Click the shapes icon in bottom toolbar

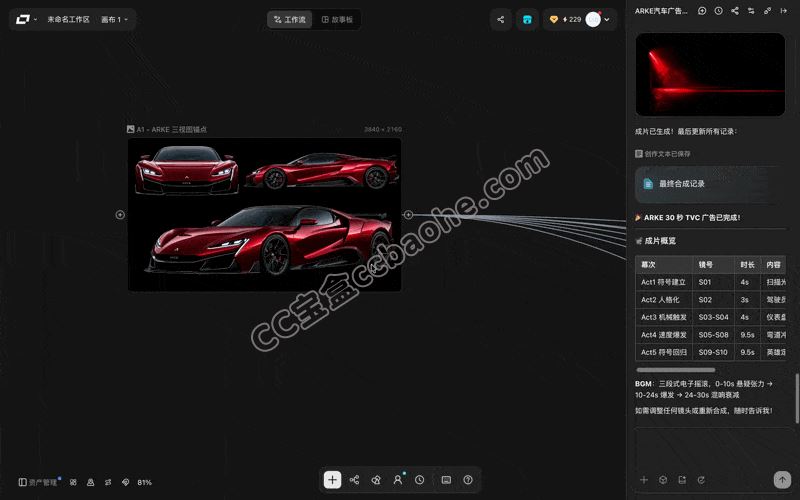376,480
